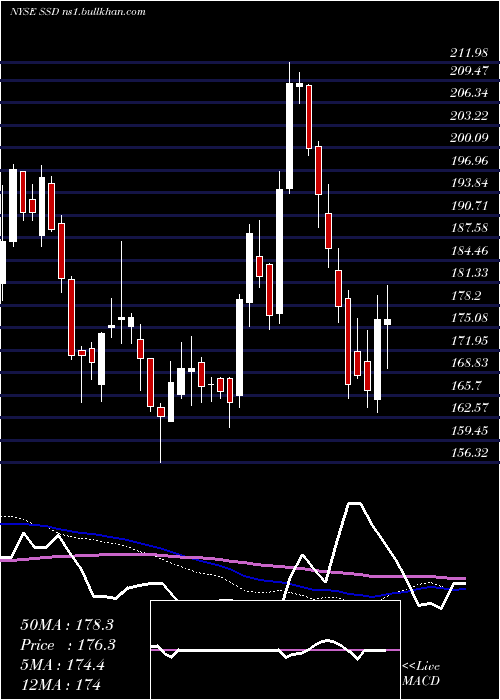Select the 206.34 price level label

470,93
